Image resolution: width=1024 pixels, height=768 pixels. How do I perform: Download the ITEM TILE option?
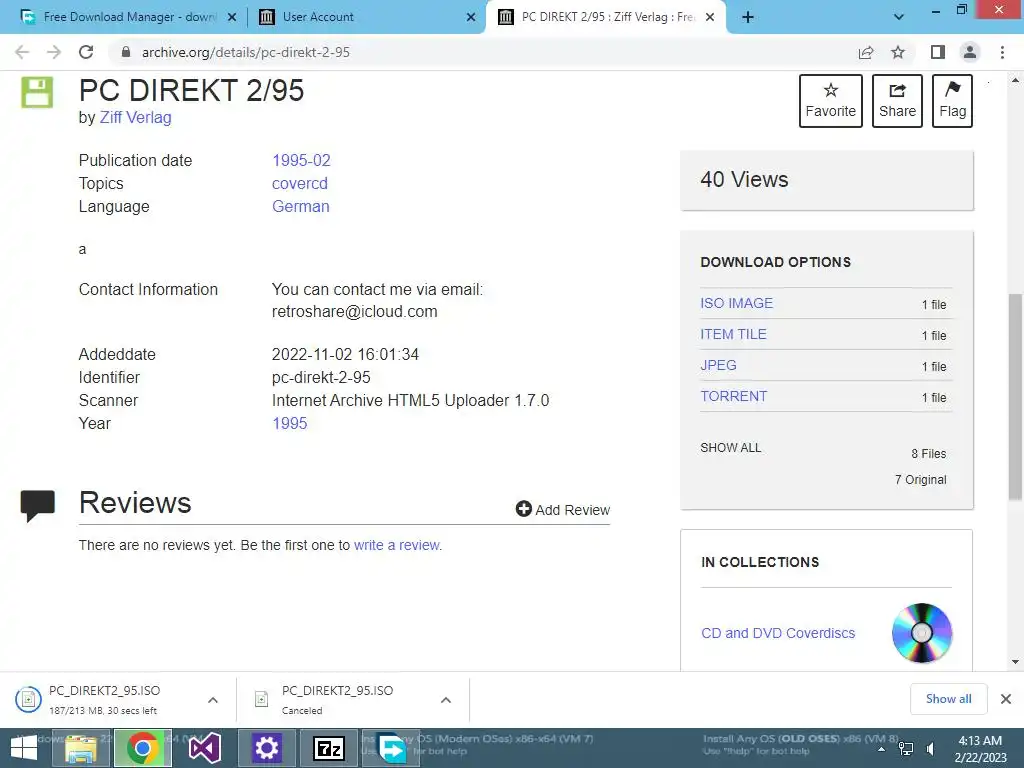[733, 334]
